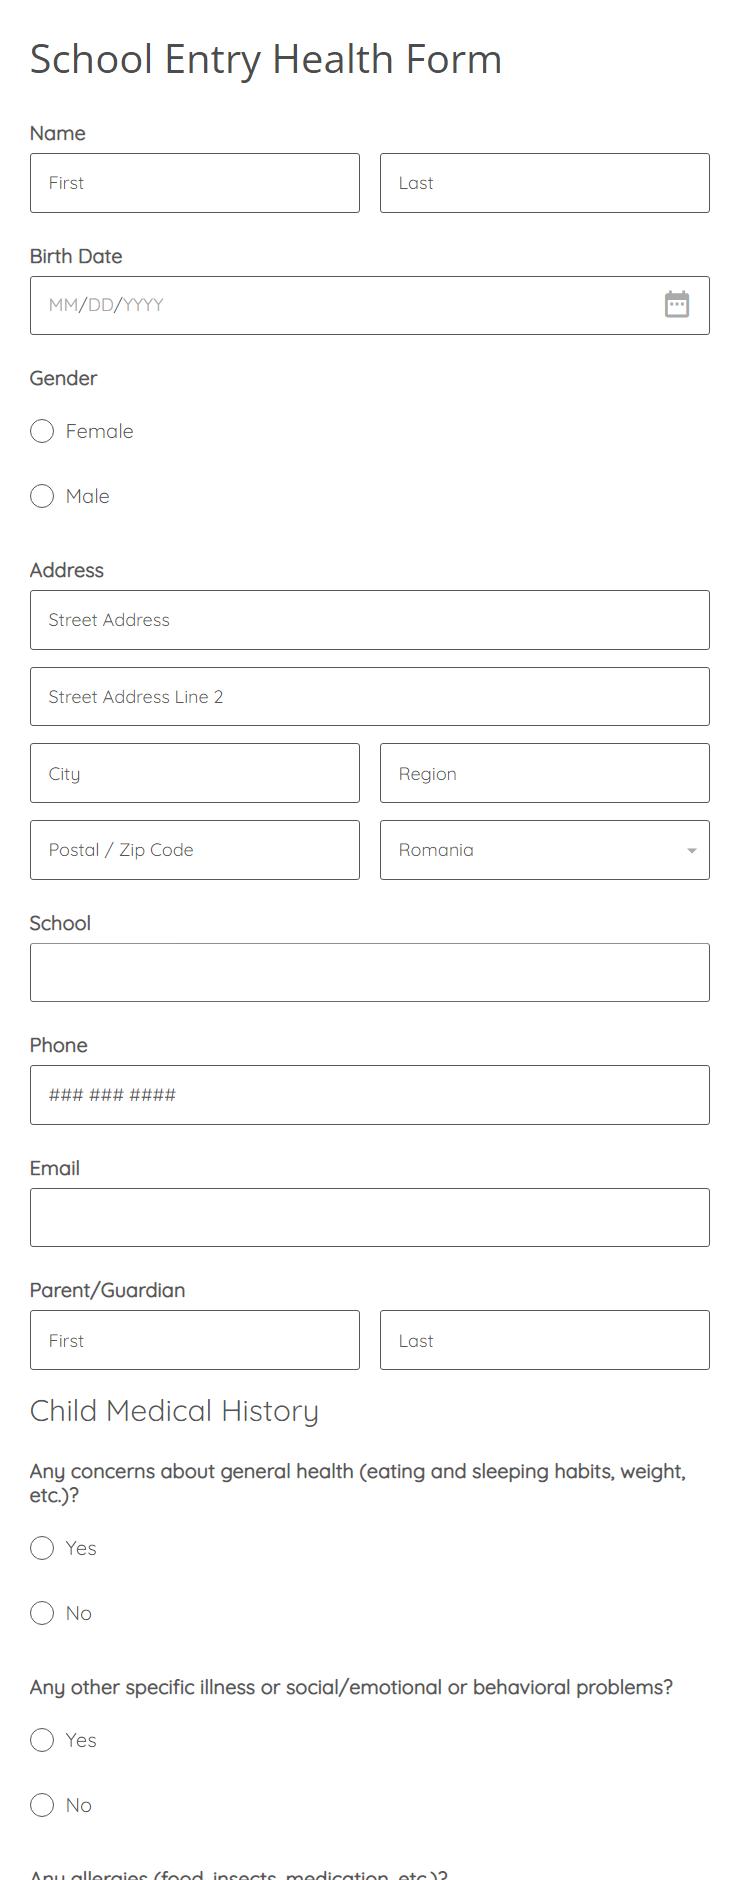The image size is (740, 1880).
Task: Select the Male gender radio button
Action: 41,496
